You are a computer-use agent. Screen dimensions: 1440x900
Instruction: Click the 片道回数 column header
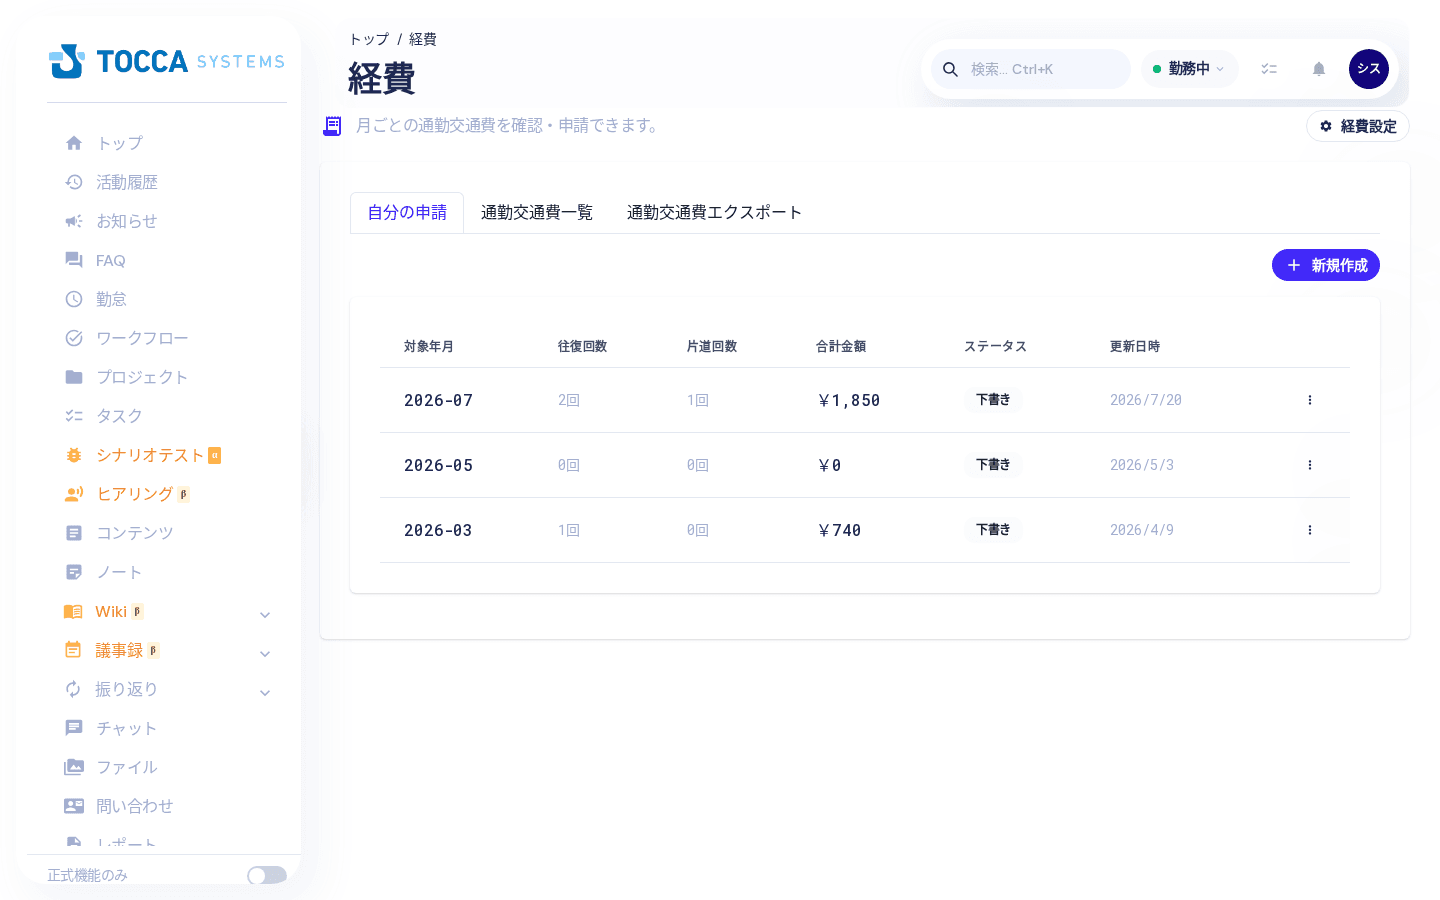(x=712, y=346)
